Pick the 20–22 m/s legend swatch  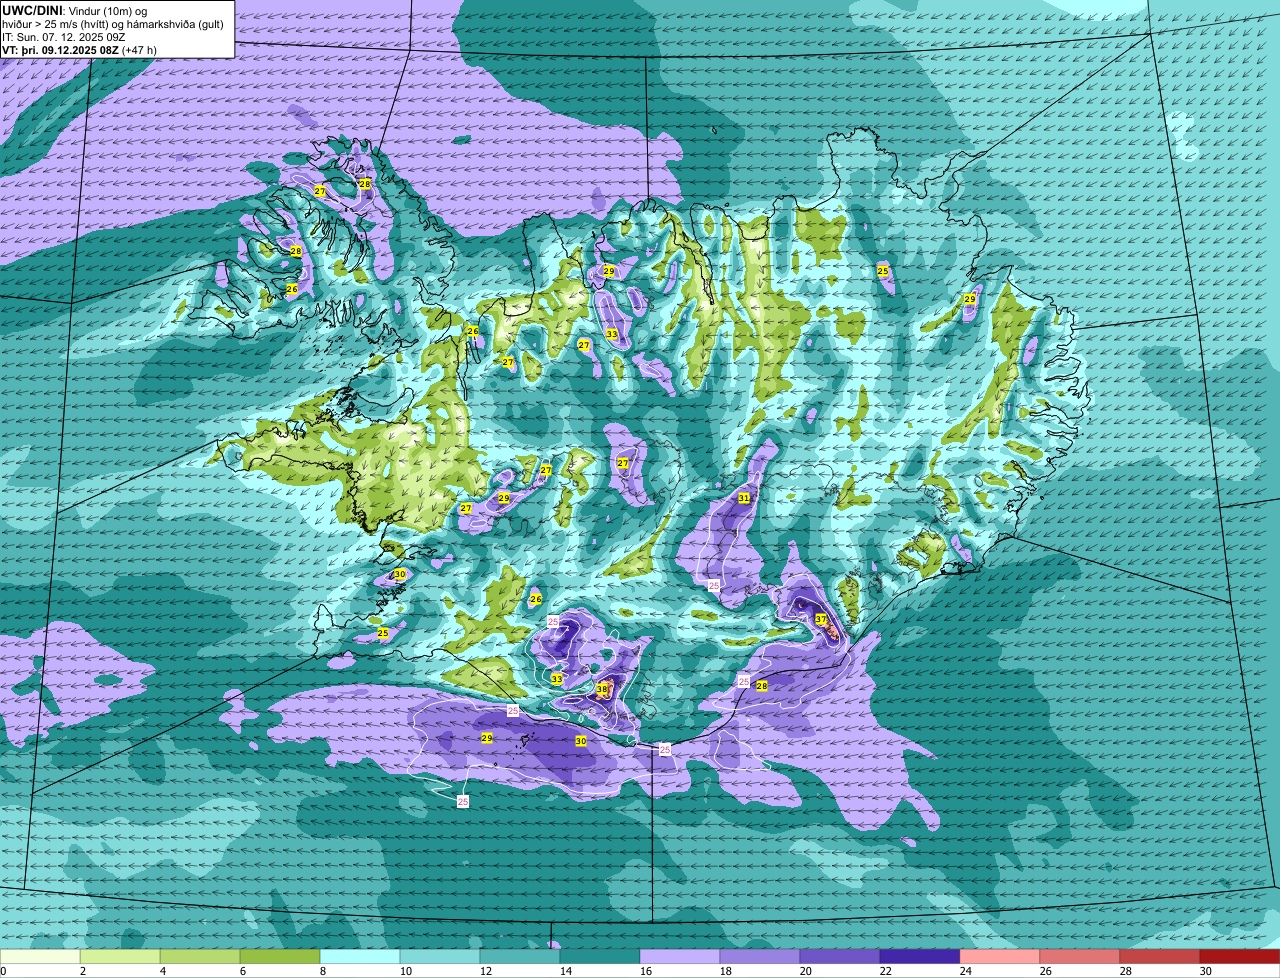(840, 956)
